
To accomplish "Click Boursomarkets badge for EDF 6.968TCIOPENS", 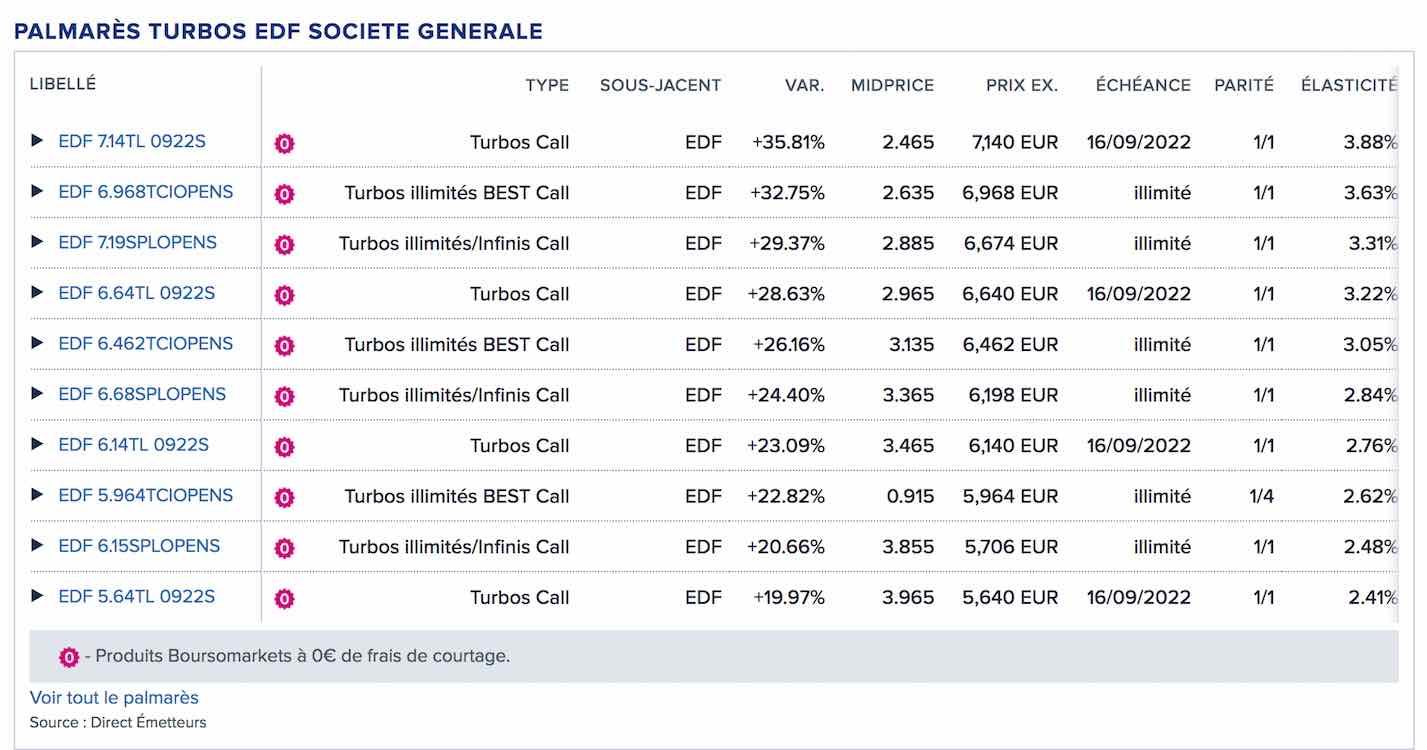I will click(x=285, y=194).
